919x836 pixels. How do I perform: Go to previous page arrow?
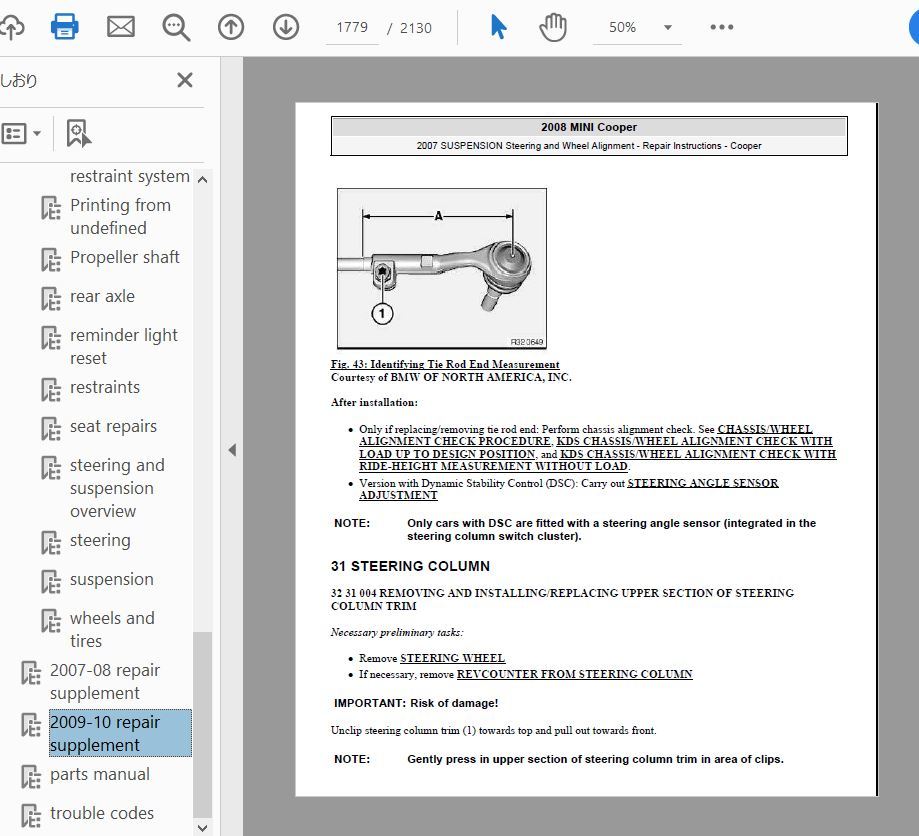pos(231,28)
